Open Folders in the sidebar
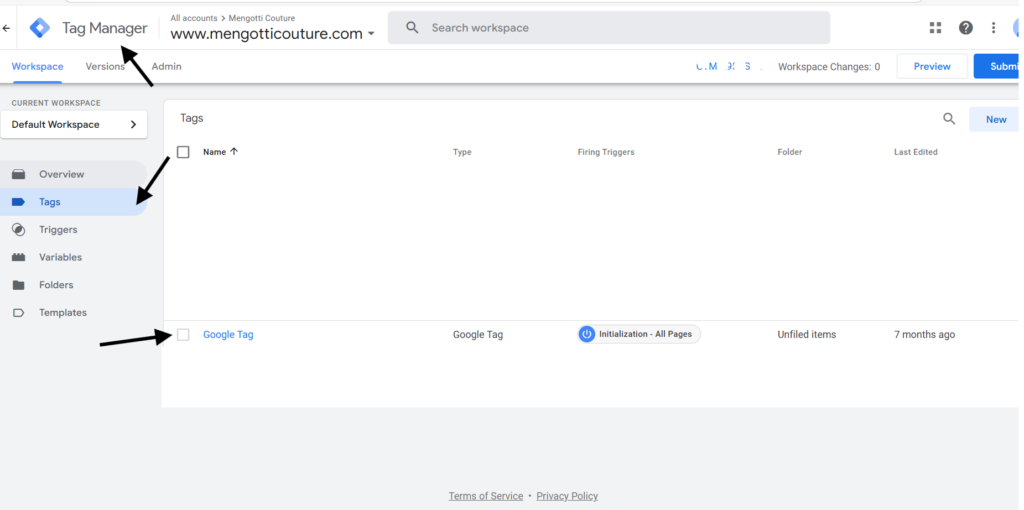 coord(74,285)
